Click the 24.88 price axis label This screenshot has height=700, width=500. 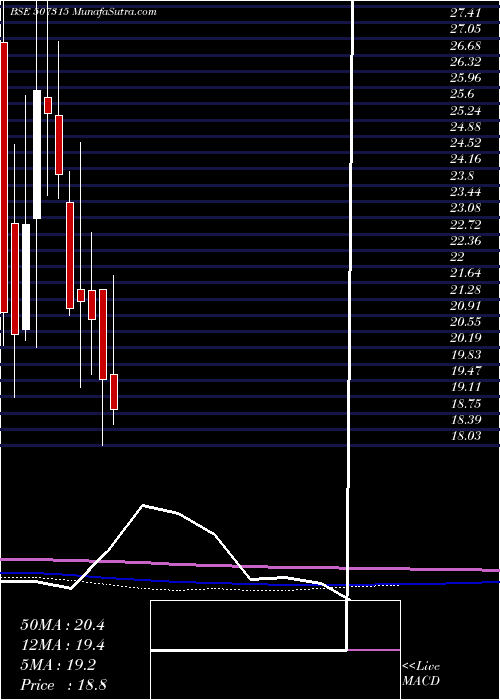(466, 127)
